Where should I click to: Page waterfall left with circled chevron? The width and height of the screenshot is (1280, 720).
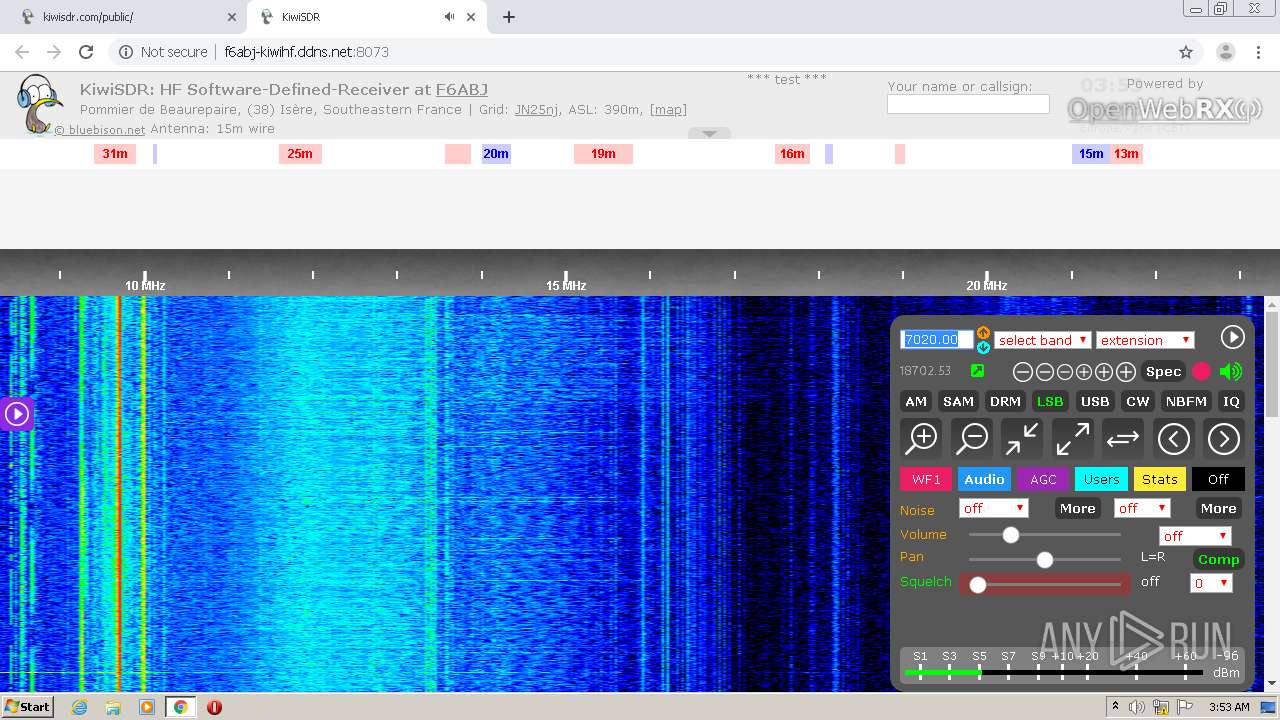coord(1173,438)
